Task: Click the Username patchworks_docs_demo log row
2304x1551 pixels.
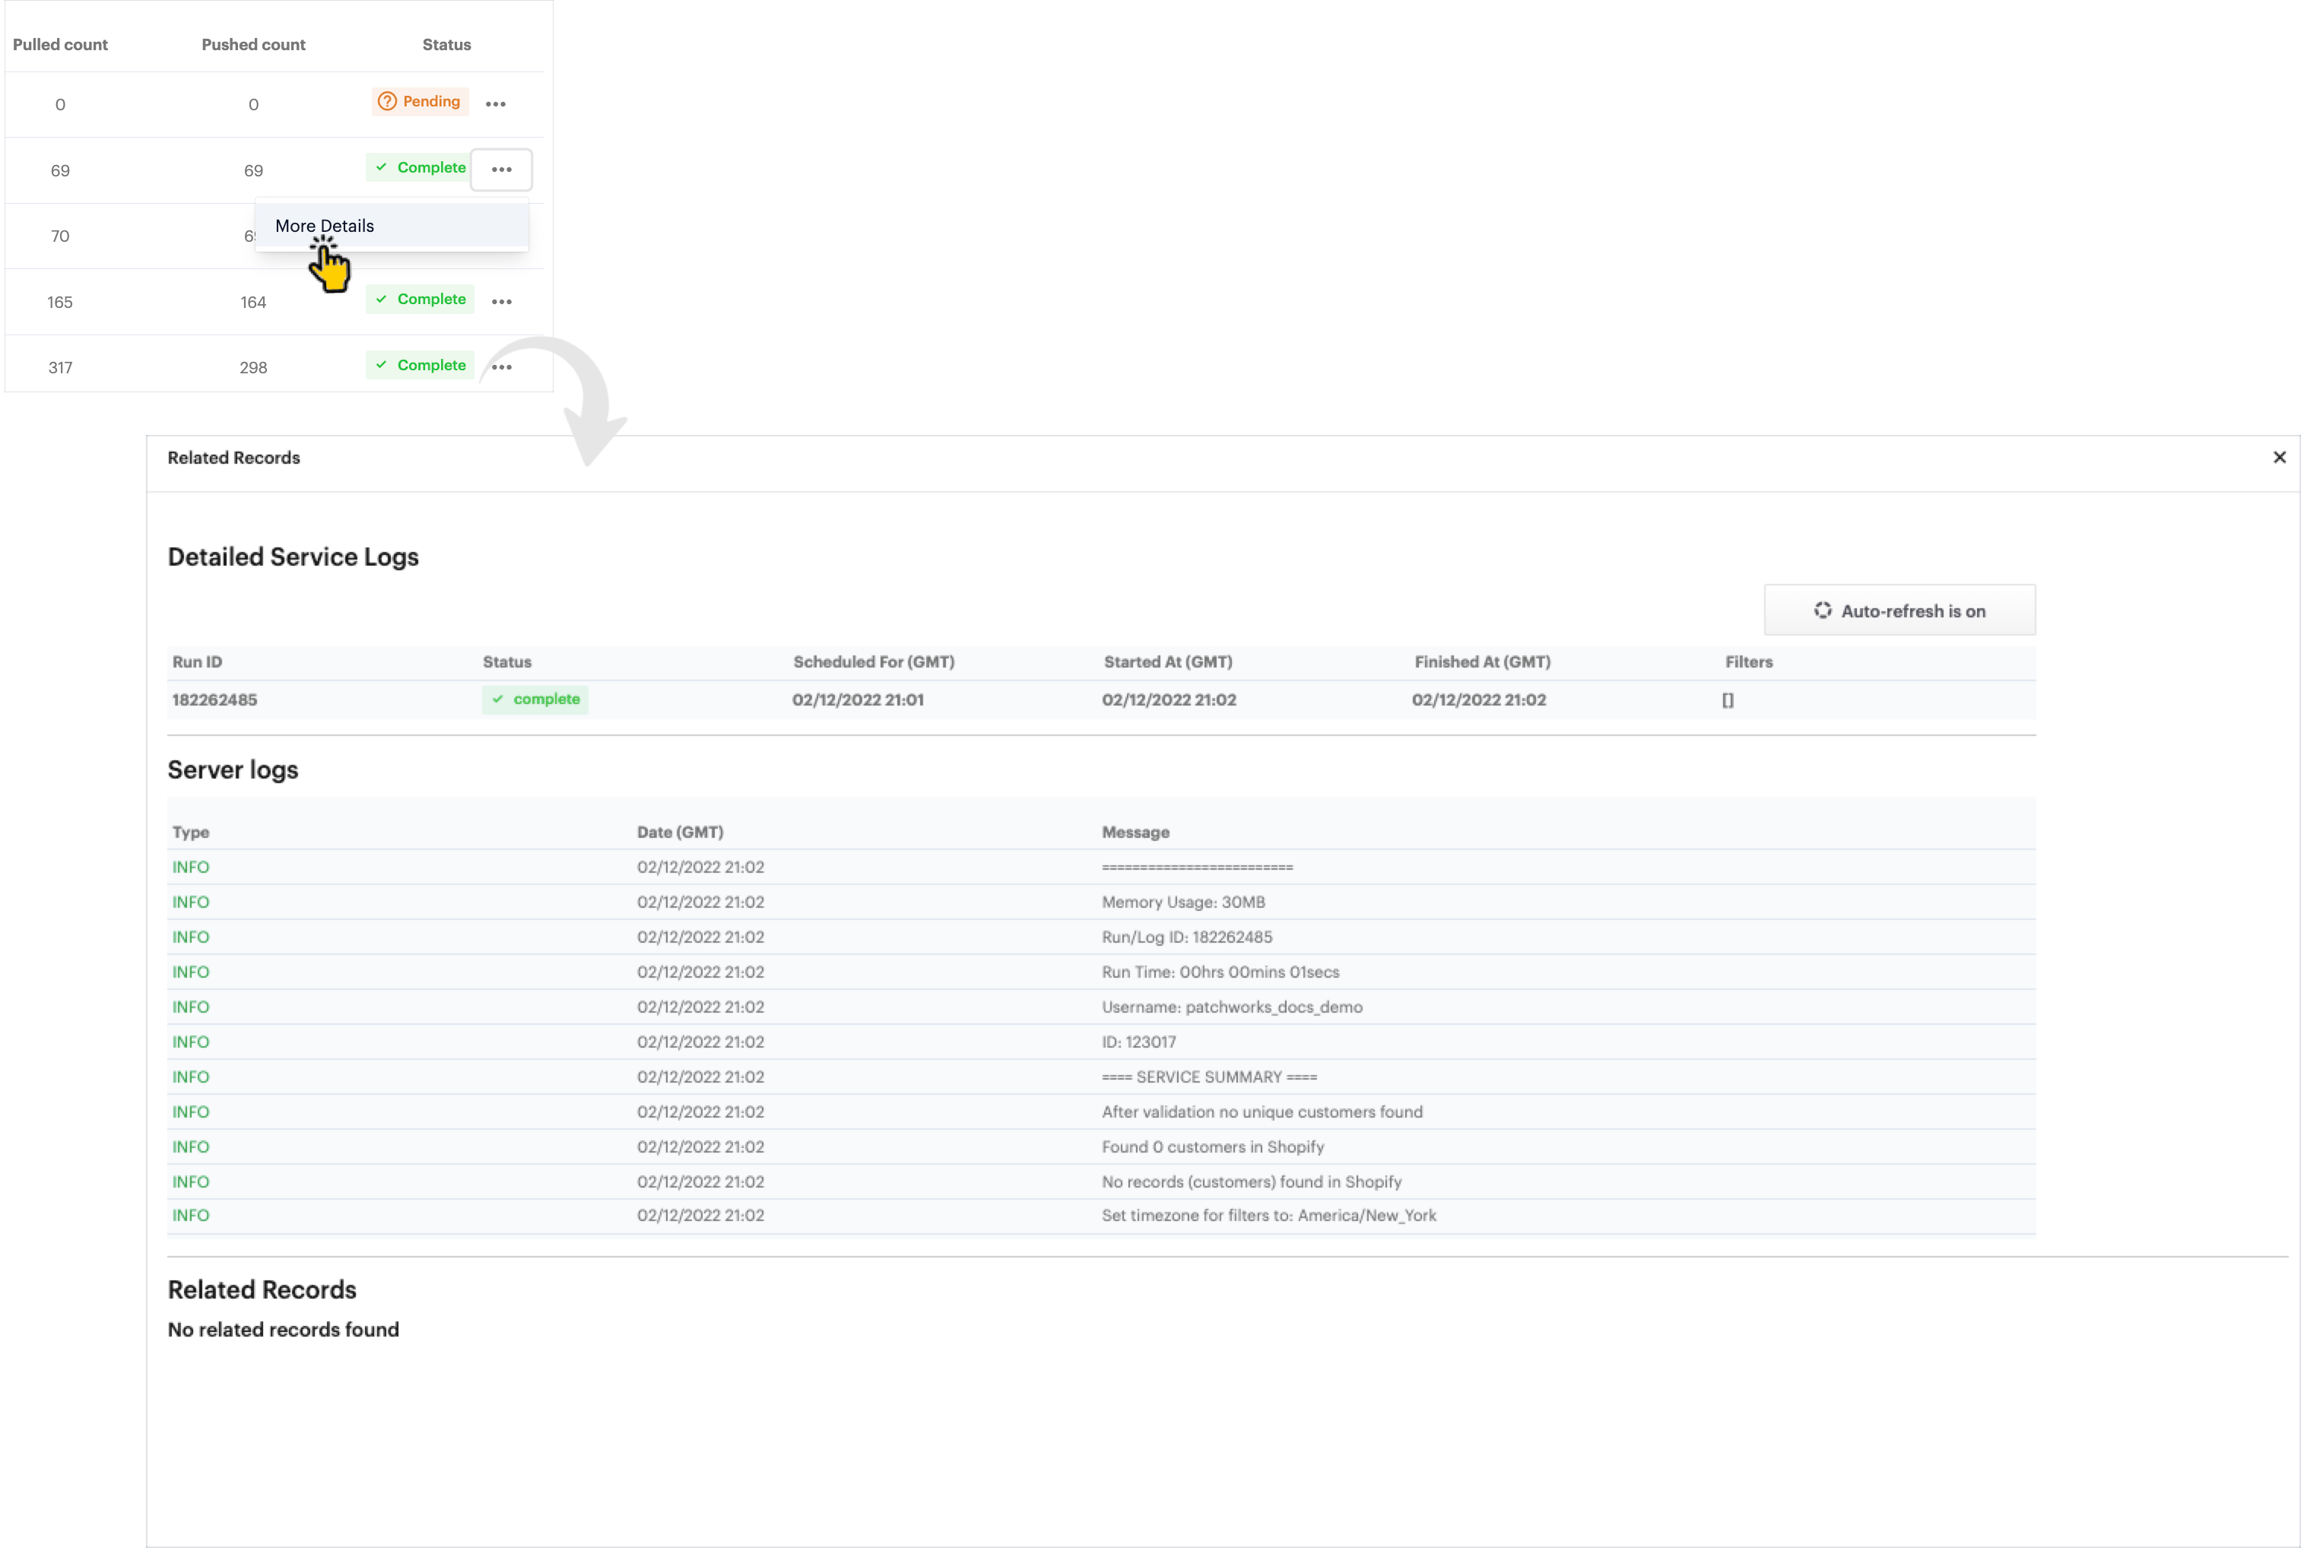Action: [x=1231, y=1007]
